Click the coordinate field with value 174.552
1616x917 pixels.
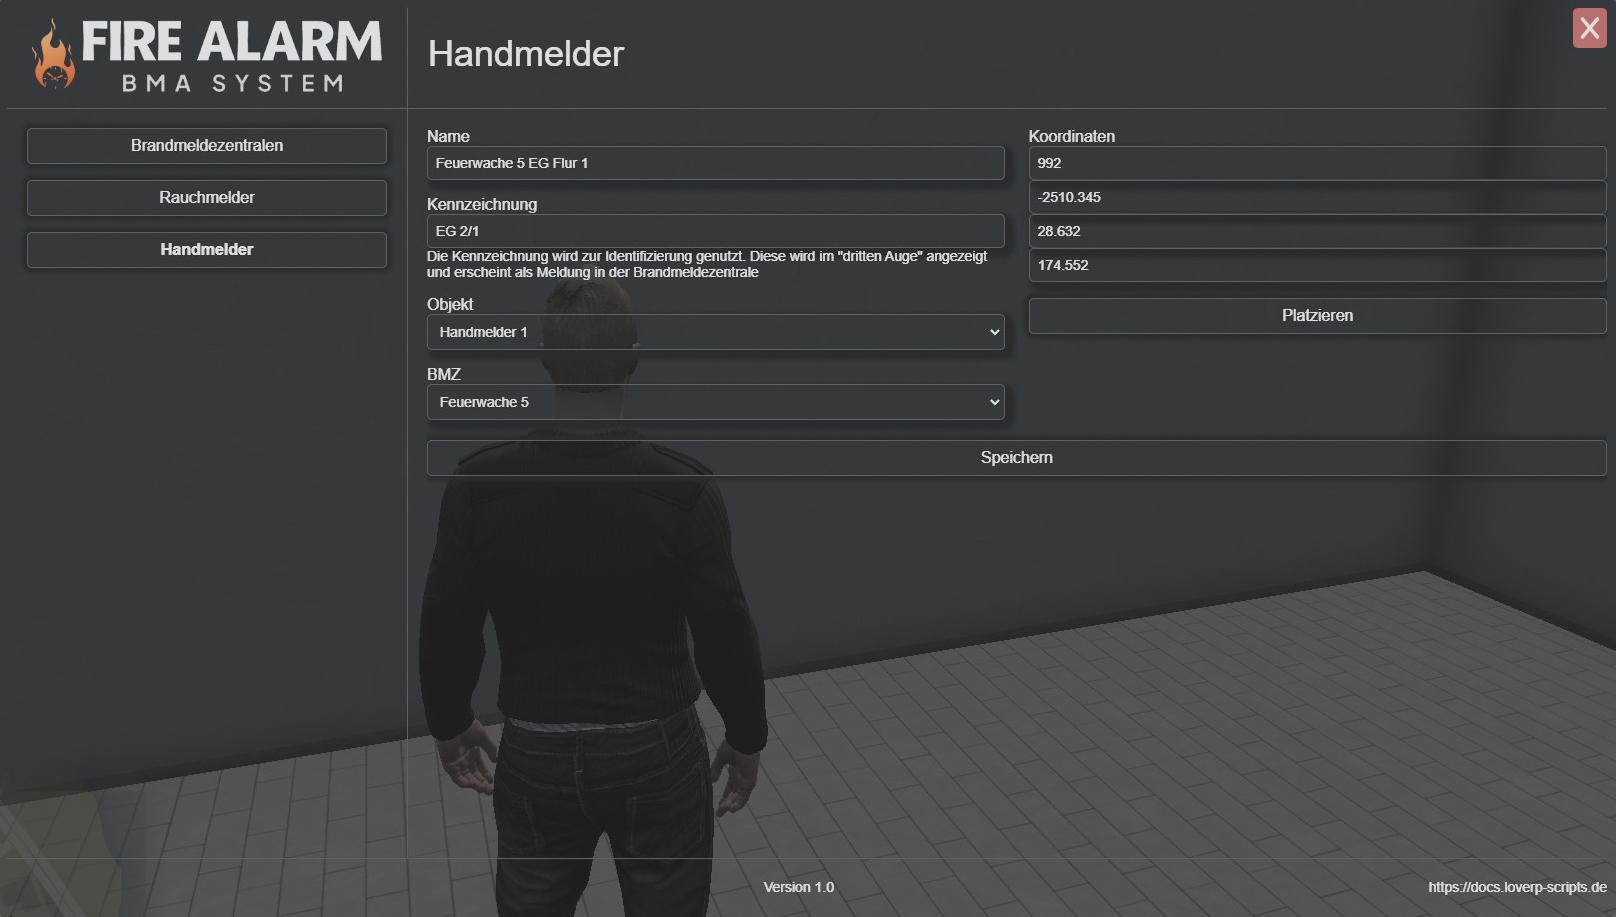(1316, 266)
